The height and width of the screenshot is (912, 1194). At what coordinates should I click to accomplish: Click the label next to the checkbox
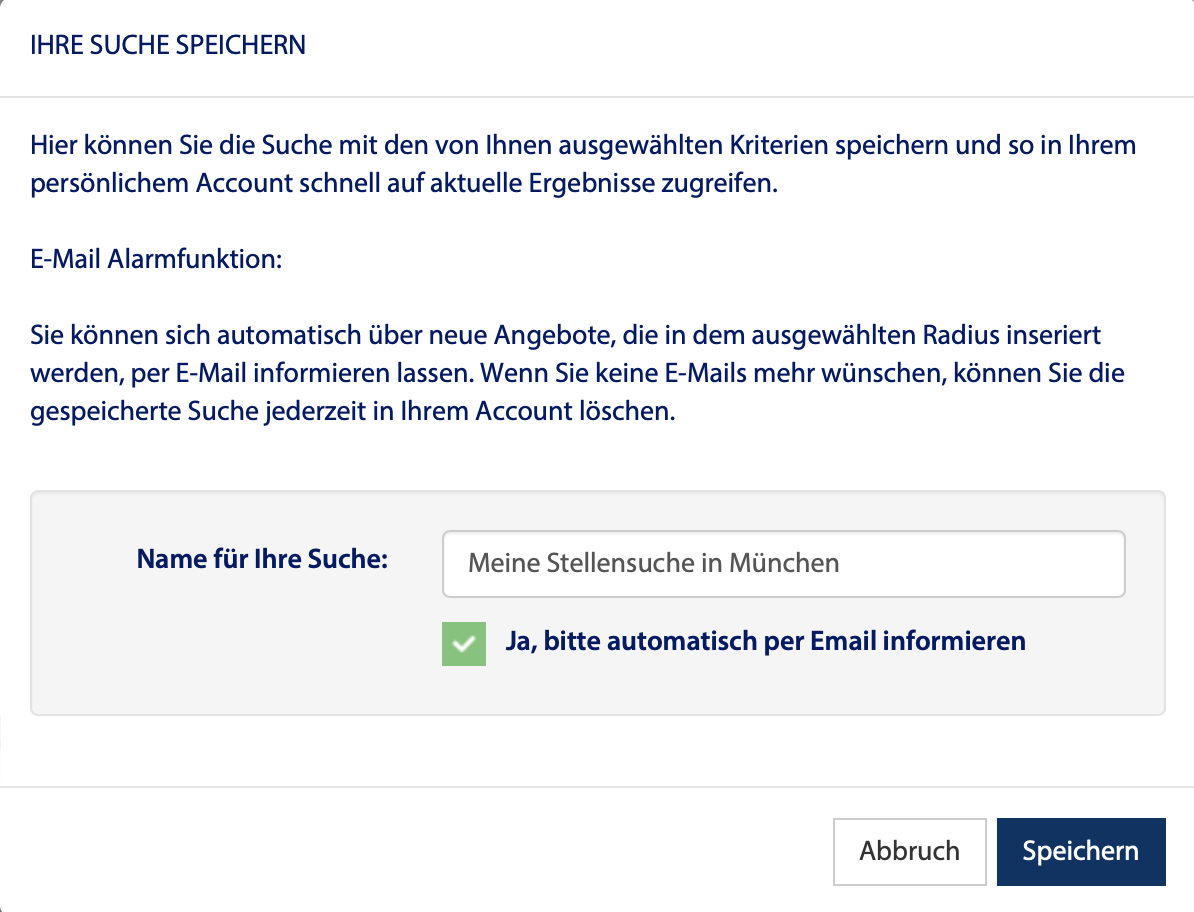[767, 640]
